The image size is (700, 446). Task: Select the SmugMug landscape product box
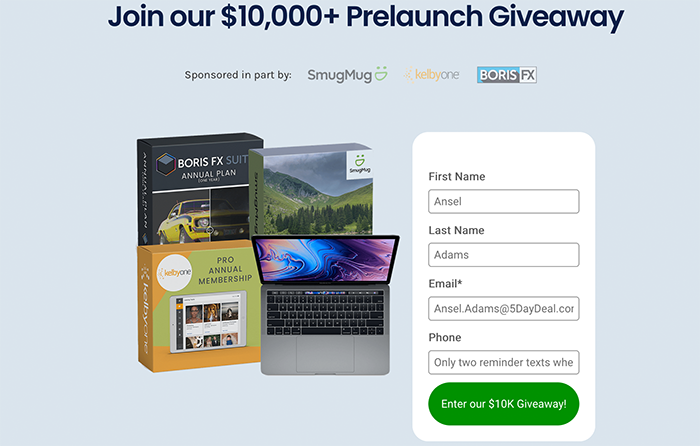pyautogui.click(x=312, y=190)
